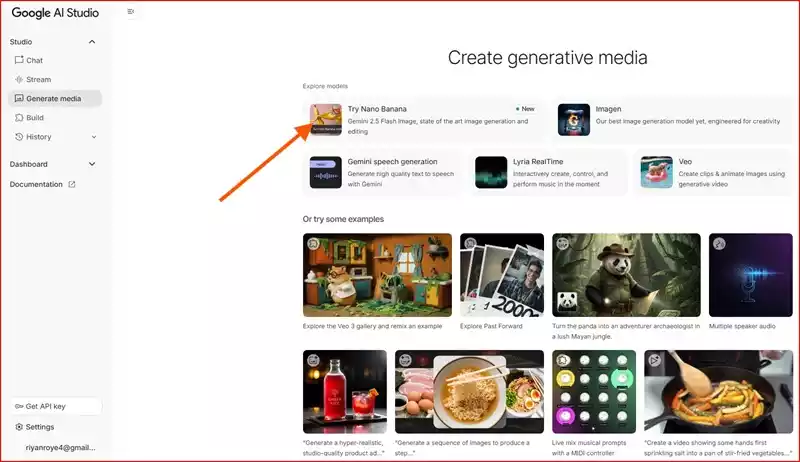The width and height of the screenshot is (800, 462).
Task: Click the Veo thumbnail image
Action: click(x=656, y=172)
